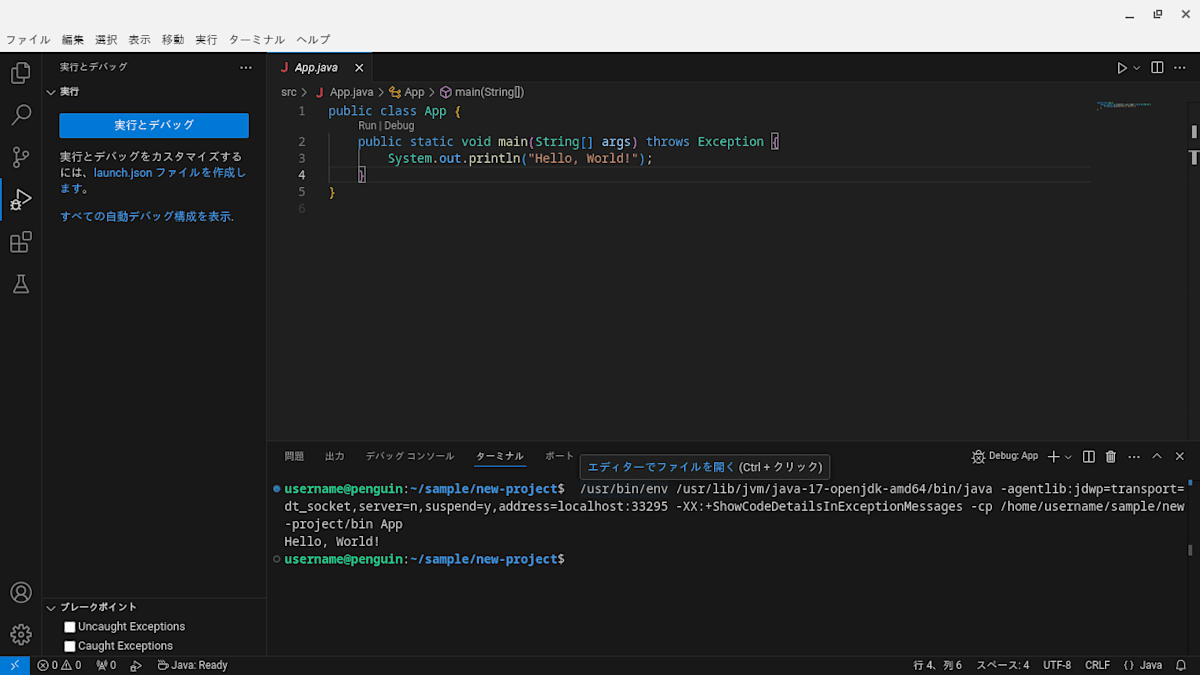This screenshot has width=1200, height=675.
Task: Open the Source Control view
Action: pyautogui.click(x=20, y=157)
